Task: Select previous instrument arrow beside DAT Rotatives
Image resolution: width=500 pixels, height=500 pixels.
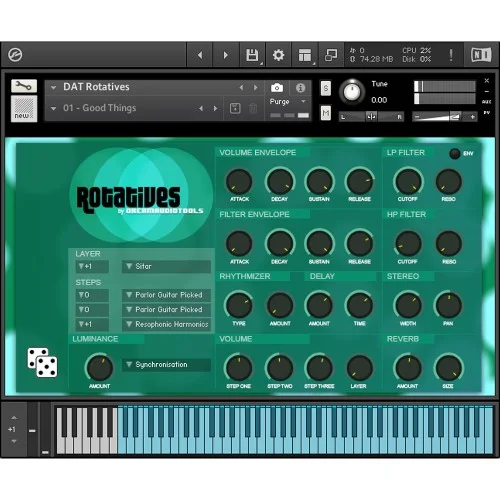Action: (x=241, y=88)
